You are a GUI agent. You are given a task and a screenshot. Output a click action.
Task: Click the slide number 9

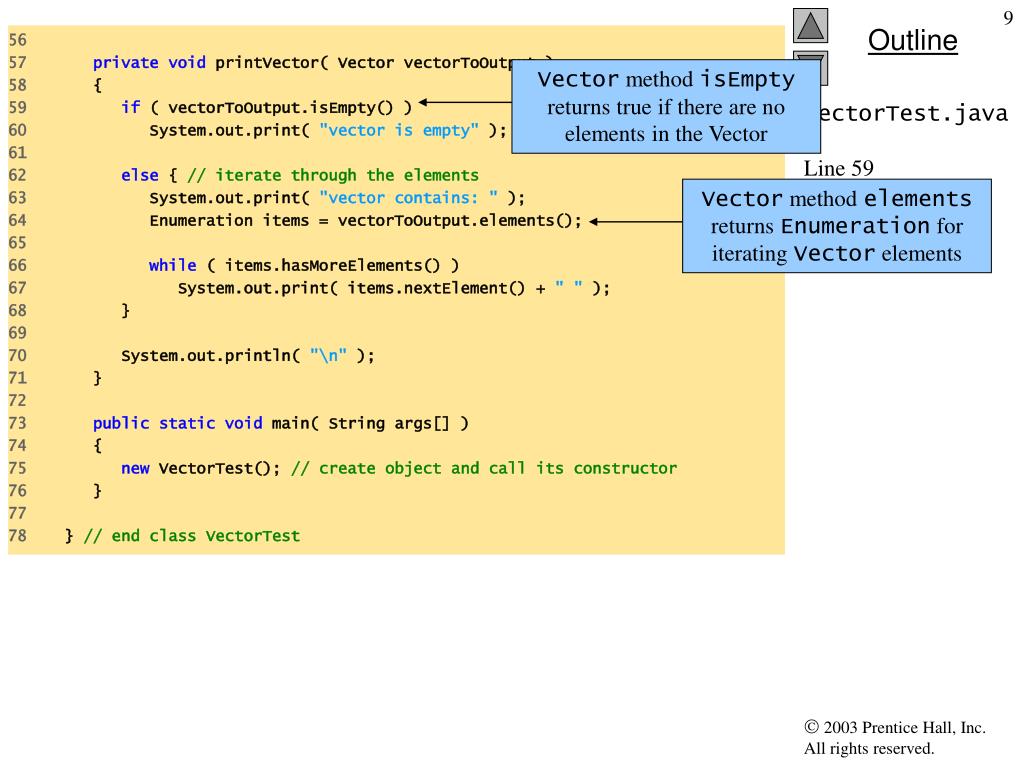click(1008, 18)
